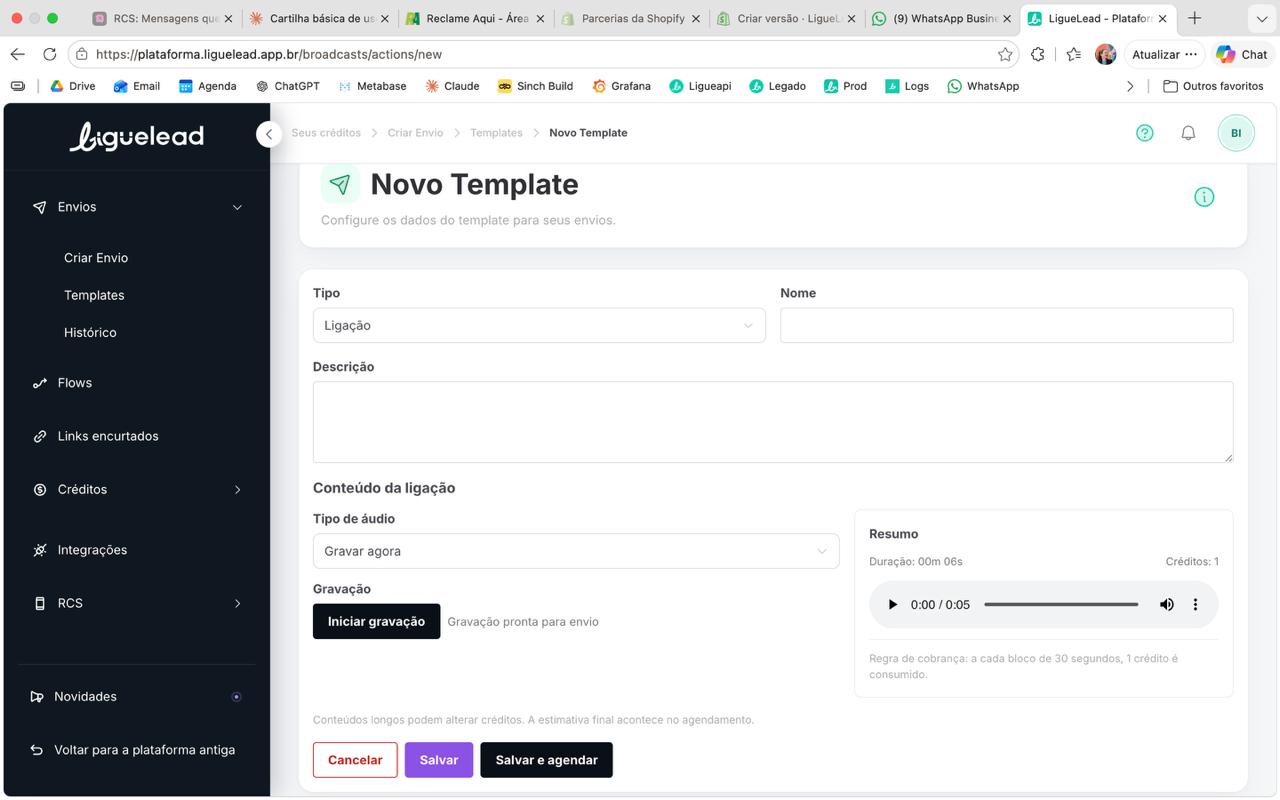
Task: Switch to the Reclame Aqui tab
Action: coord(475,18)
